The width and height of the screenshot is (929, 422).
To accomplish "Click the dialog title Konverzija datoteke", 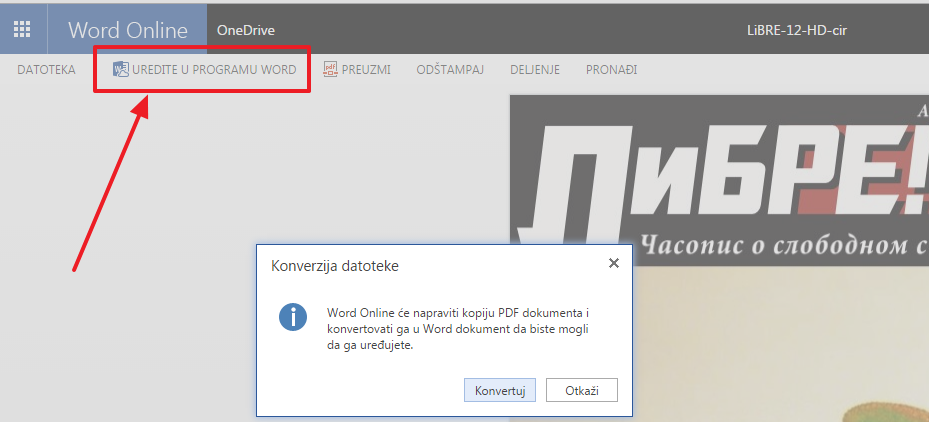I will click(x=335, y=266).
